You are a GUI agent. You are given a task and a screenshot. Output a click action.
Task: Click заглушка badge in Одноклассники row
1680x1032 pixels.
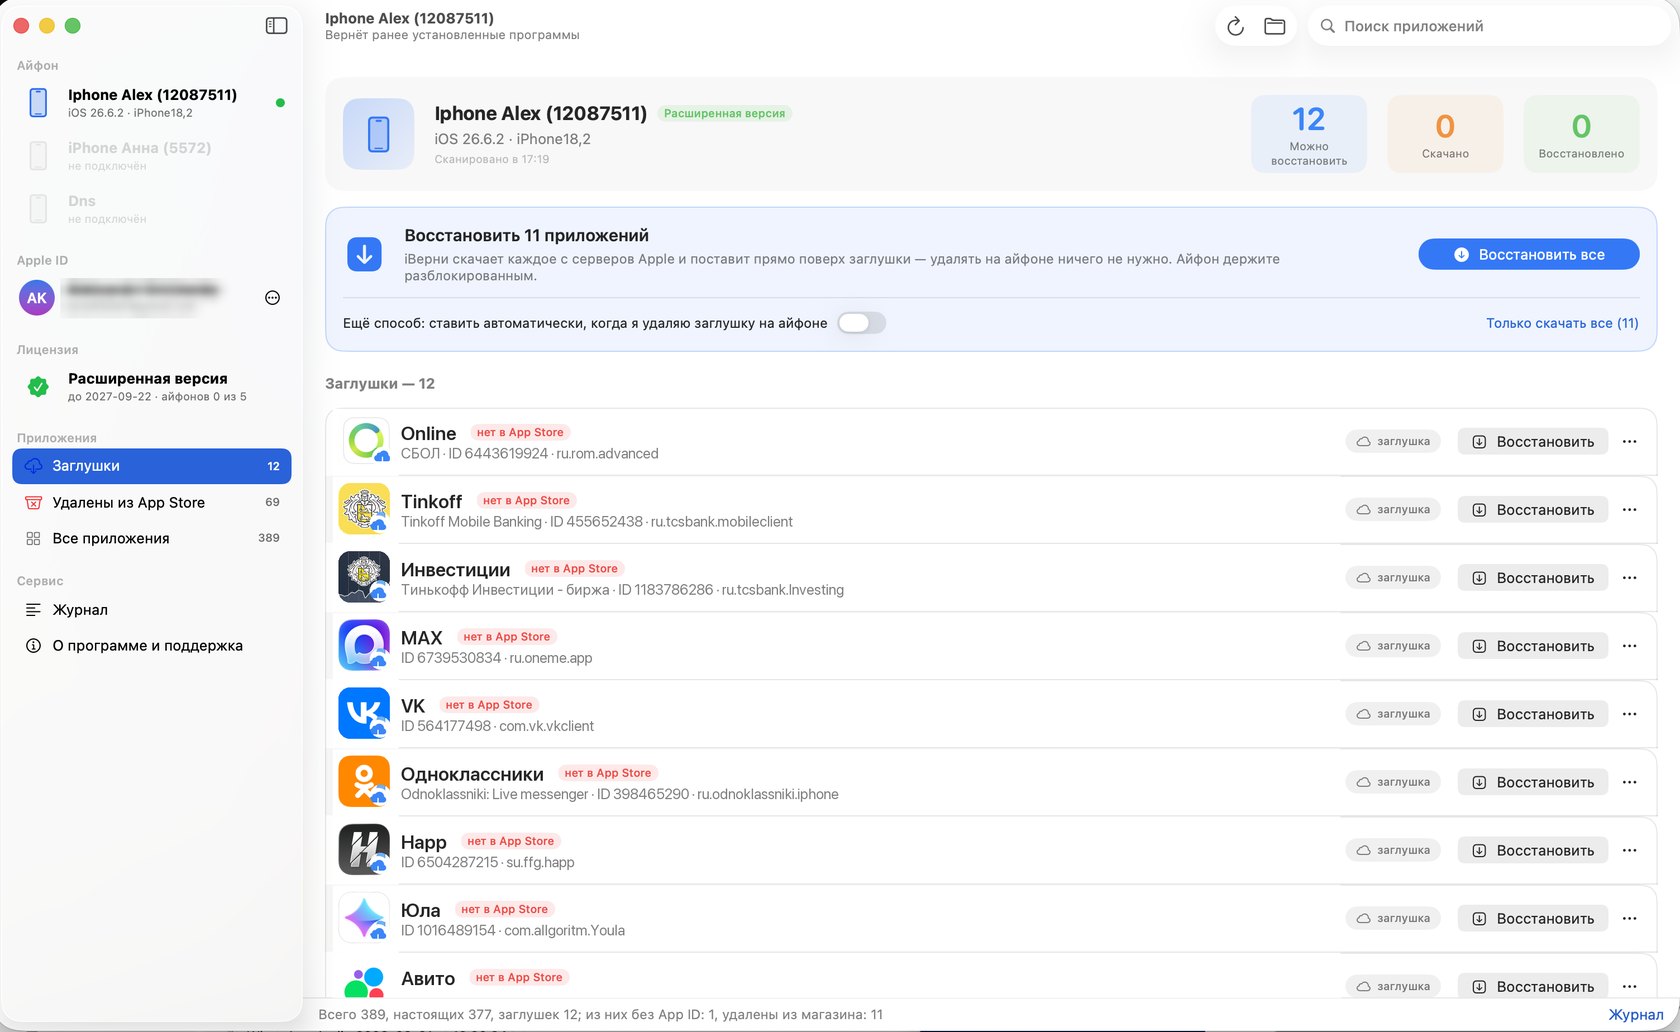tap(1393, 781)
